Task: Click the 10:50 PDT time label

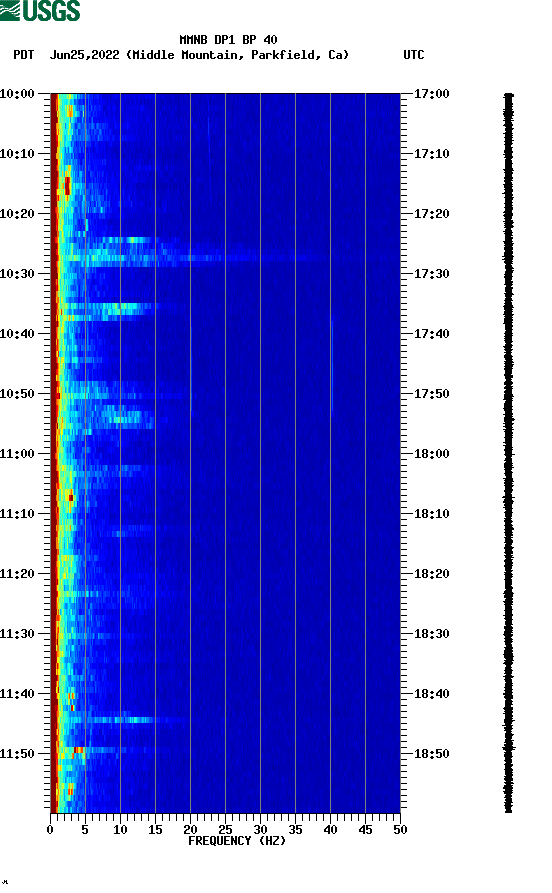Action: [17, 394]
